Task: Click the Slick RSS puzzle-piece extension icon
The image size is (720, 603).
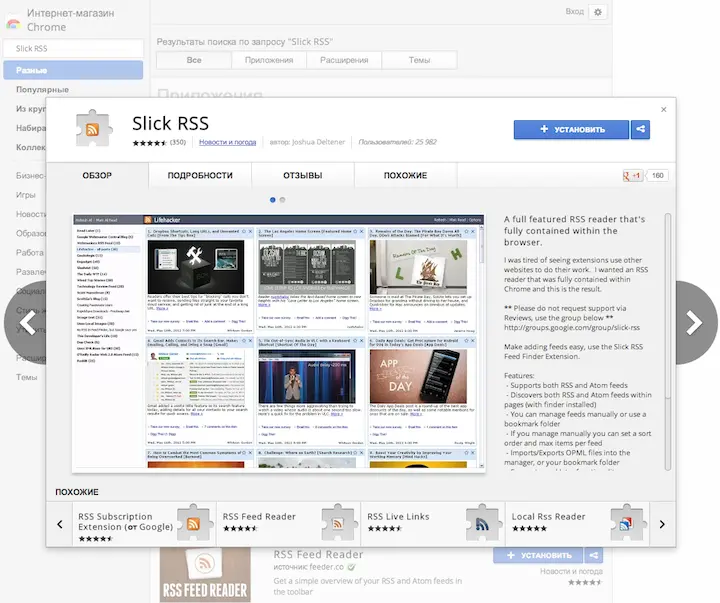Action: pos(93,129)
